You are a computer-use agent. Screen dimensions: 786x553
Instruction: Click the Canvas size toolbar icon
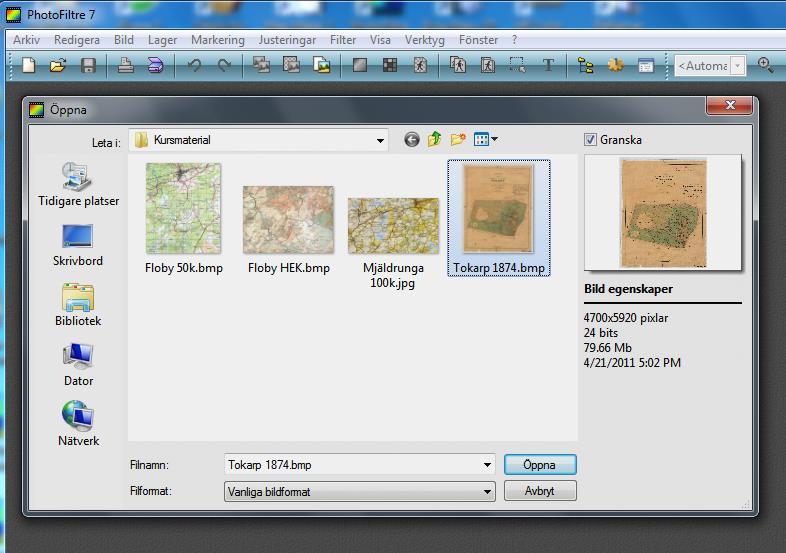pyautogui.click(x=291, y=65)
